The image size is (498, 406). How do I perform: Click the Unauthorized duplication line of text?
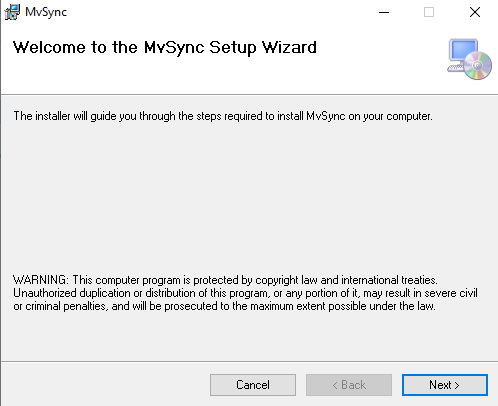point(245,293)
